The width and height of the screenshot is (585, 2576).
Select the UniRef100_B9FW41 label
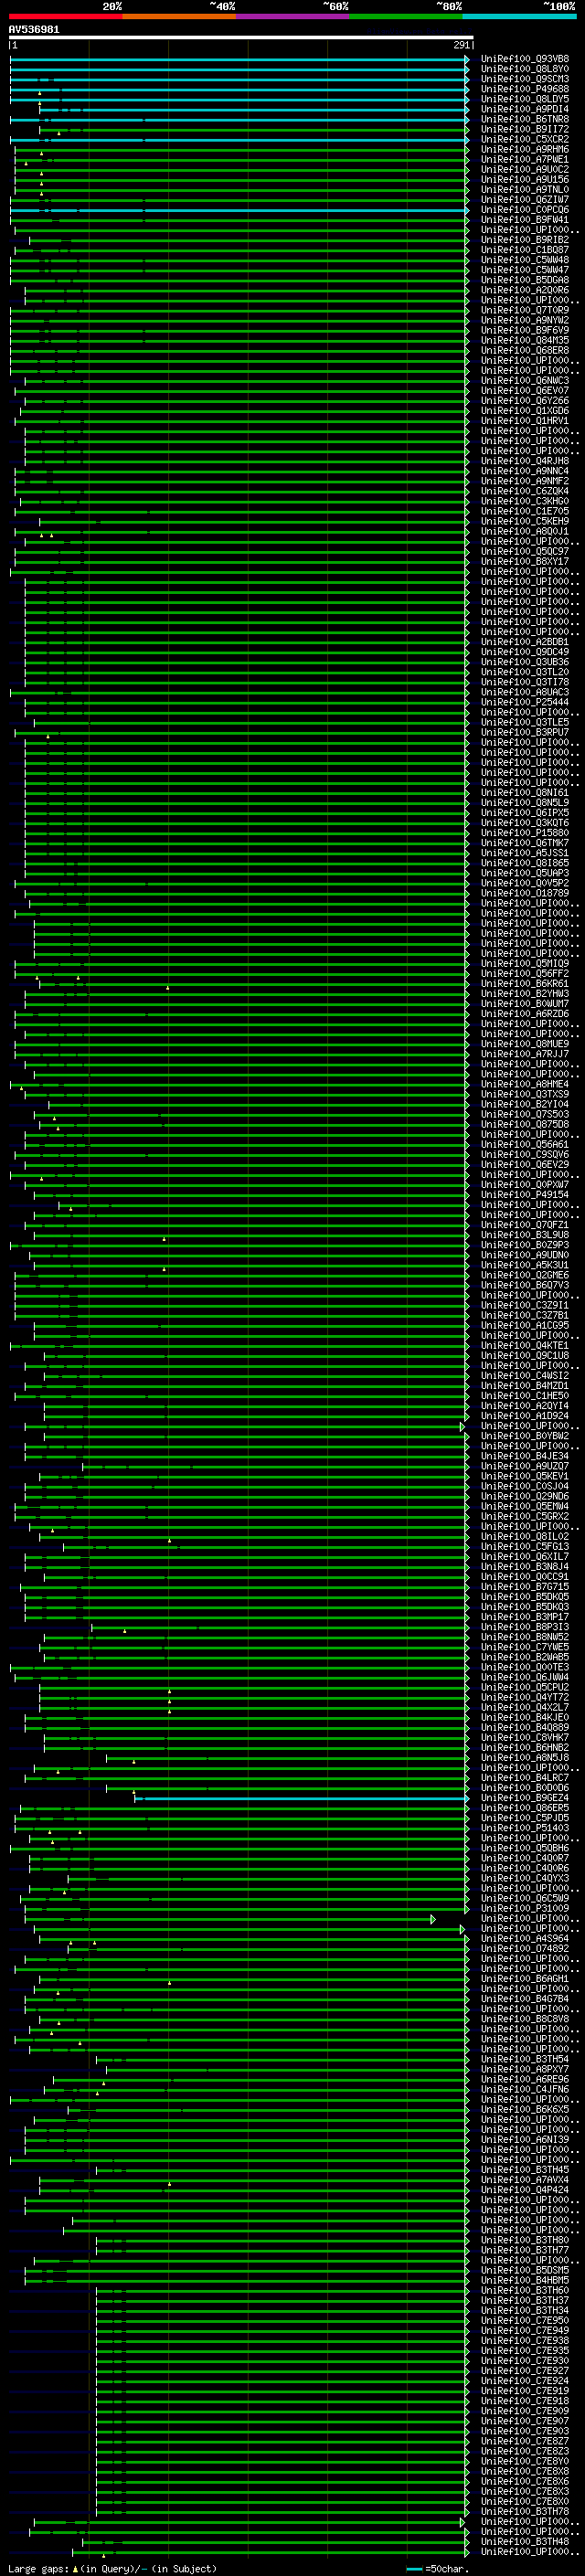525,219
